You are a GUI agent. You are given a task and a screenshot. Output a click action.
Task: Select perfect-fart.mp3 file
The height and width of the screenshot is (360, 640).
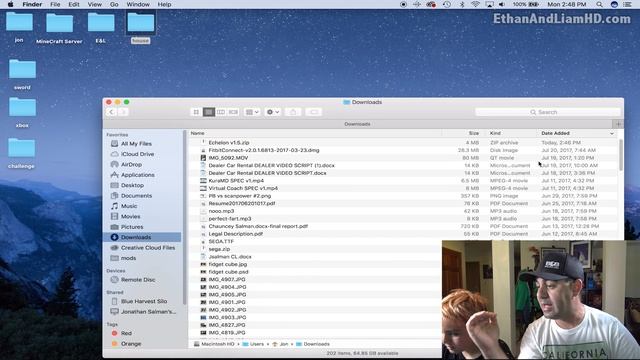pyautogui.click(x=230, y=219)
